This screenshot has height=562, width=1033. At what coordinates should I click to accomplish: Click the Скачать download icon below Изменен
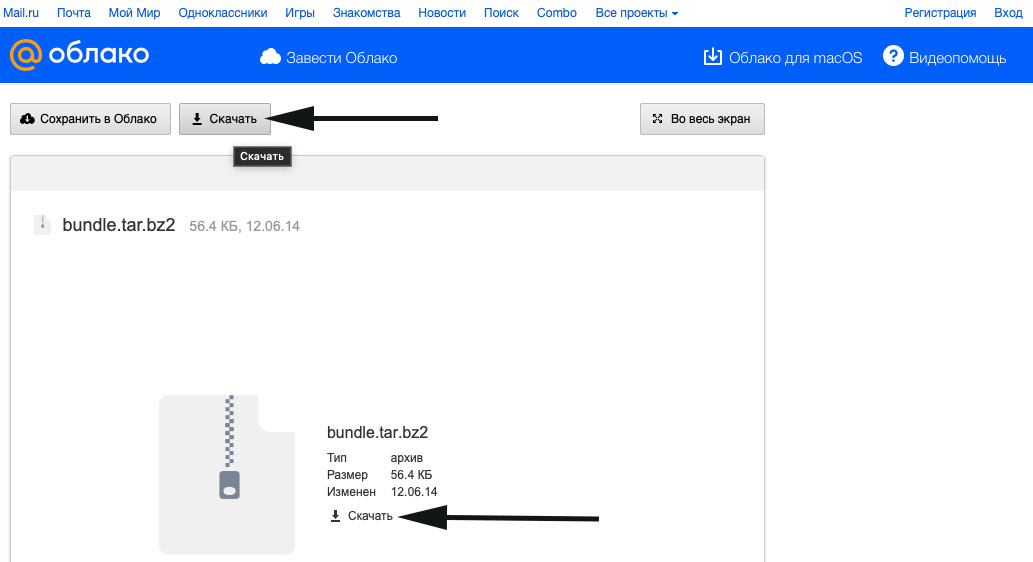(x=335, y=516)
